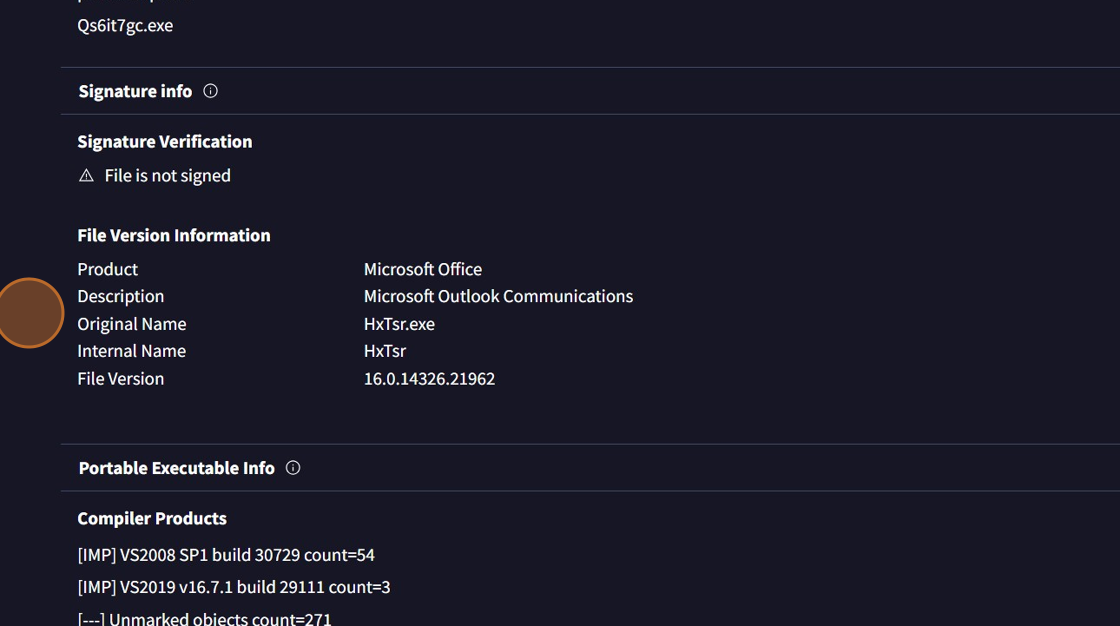Click the HxTsr internal name value

point(384,351)
